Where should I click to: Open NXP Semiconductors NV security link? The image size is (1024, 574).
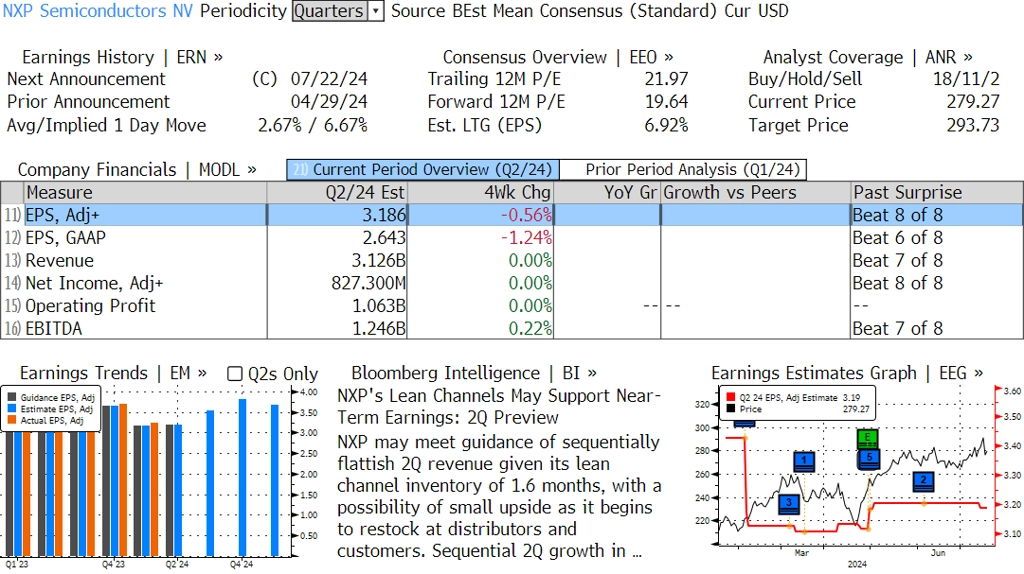[x=97, y=11]
